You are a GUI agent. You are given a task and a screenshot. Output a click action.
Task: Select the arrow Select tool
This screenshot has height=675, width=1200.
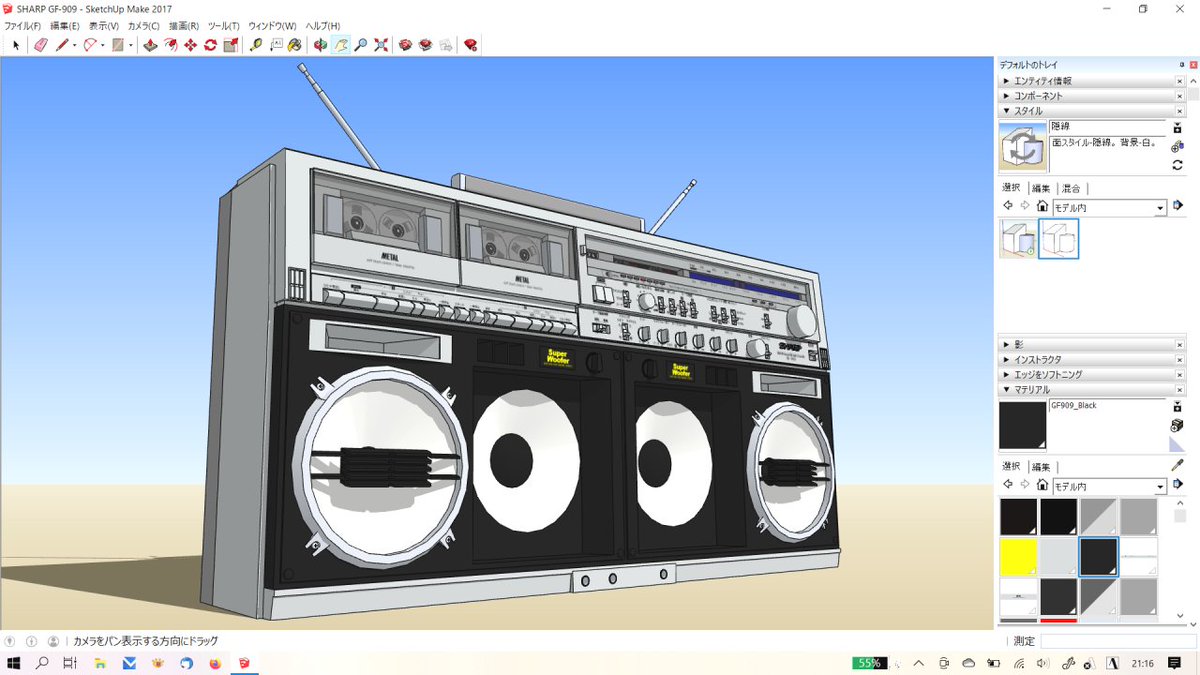pyautogui.click(x=16, y=45)
